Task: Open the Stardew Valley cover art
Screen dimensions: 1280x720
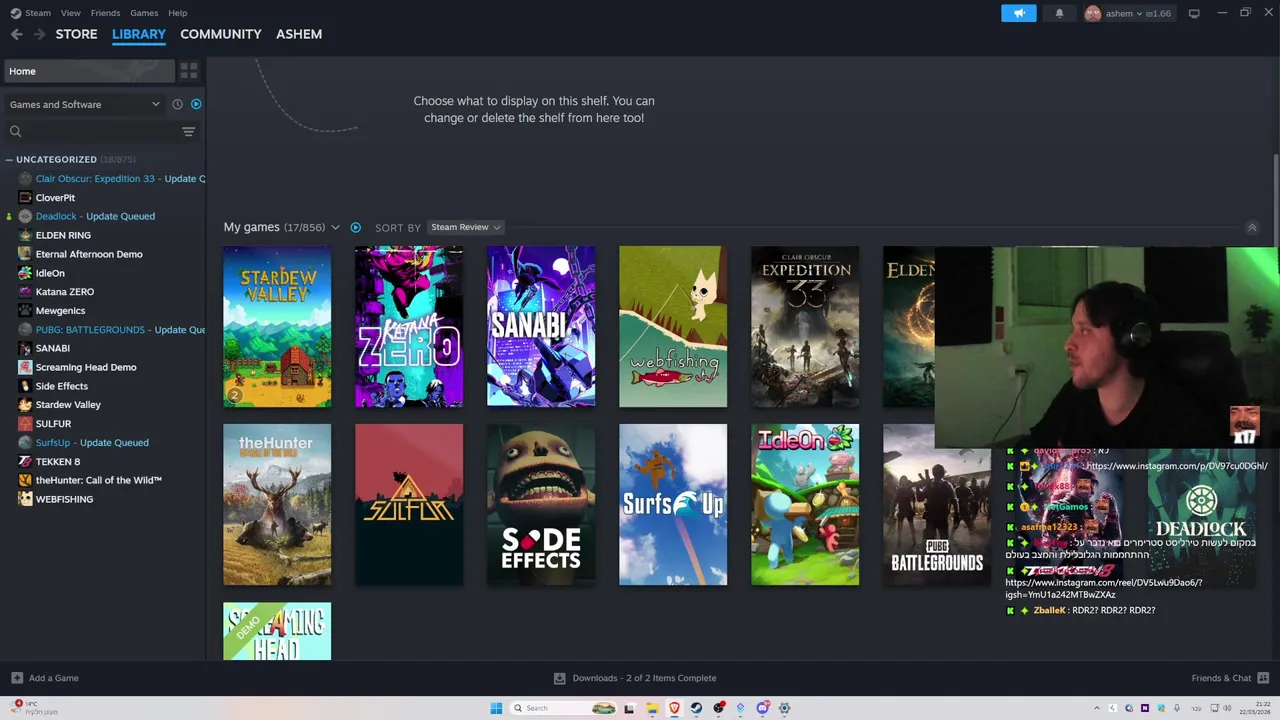Action: (x=277, y=327)
